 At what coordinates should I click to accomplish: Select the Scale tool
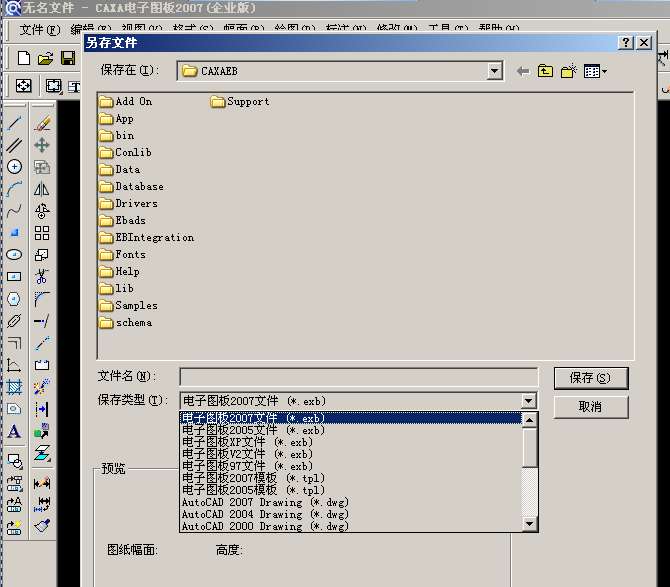(42, 255)
